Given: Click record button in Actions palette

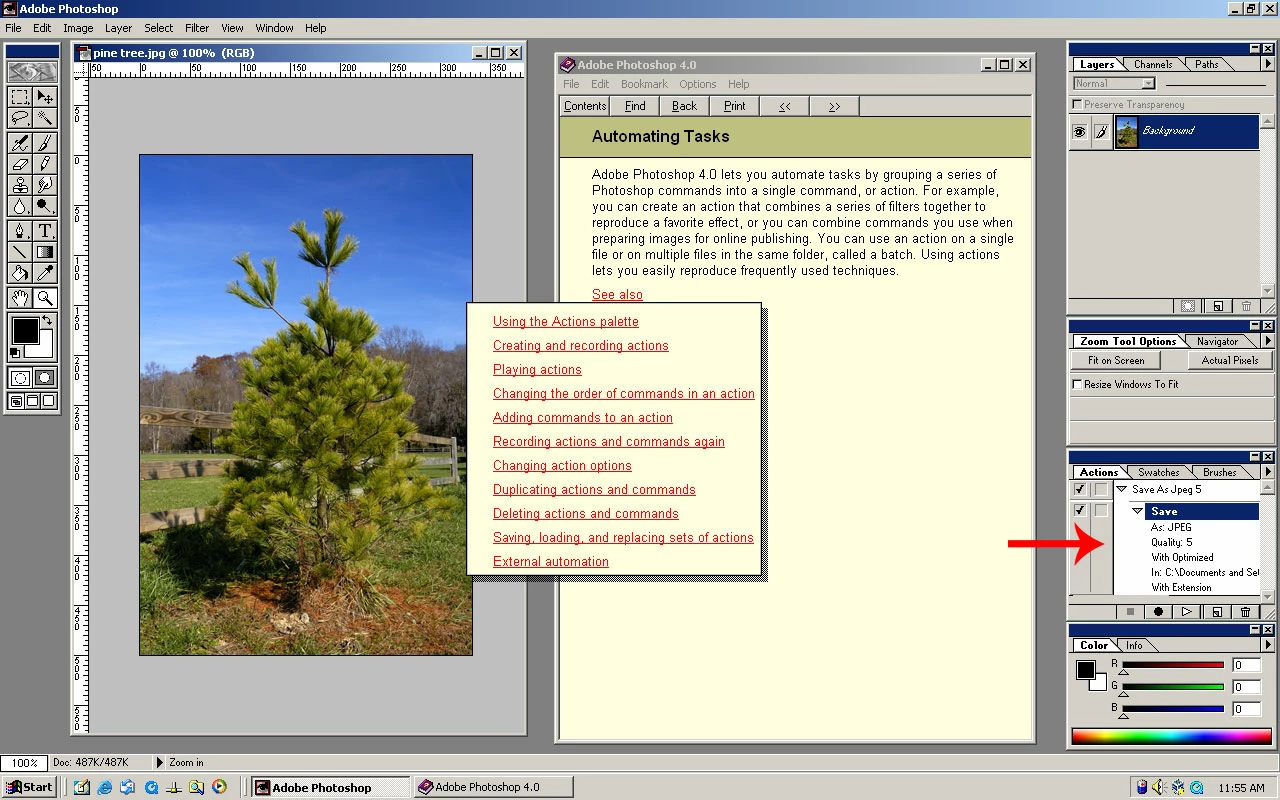Looking at the screenshot, I should point(1158,612).
